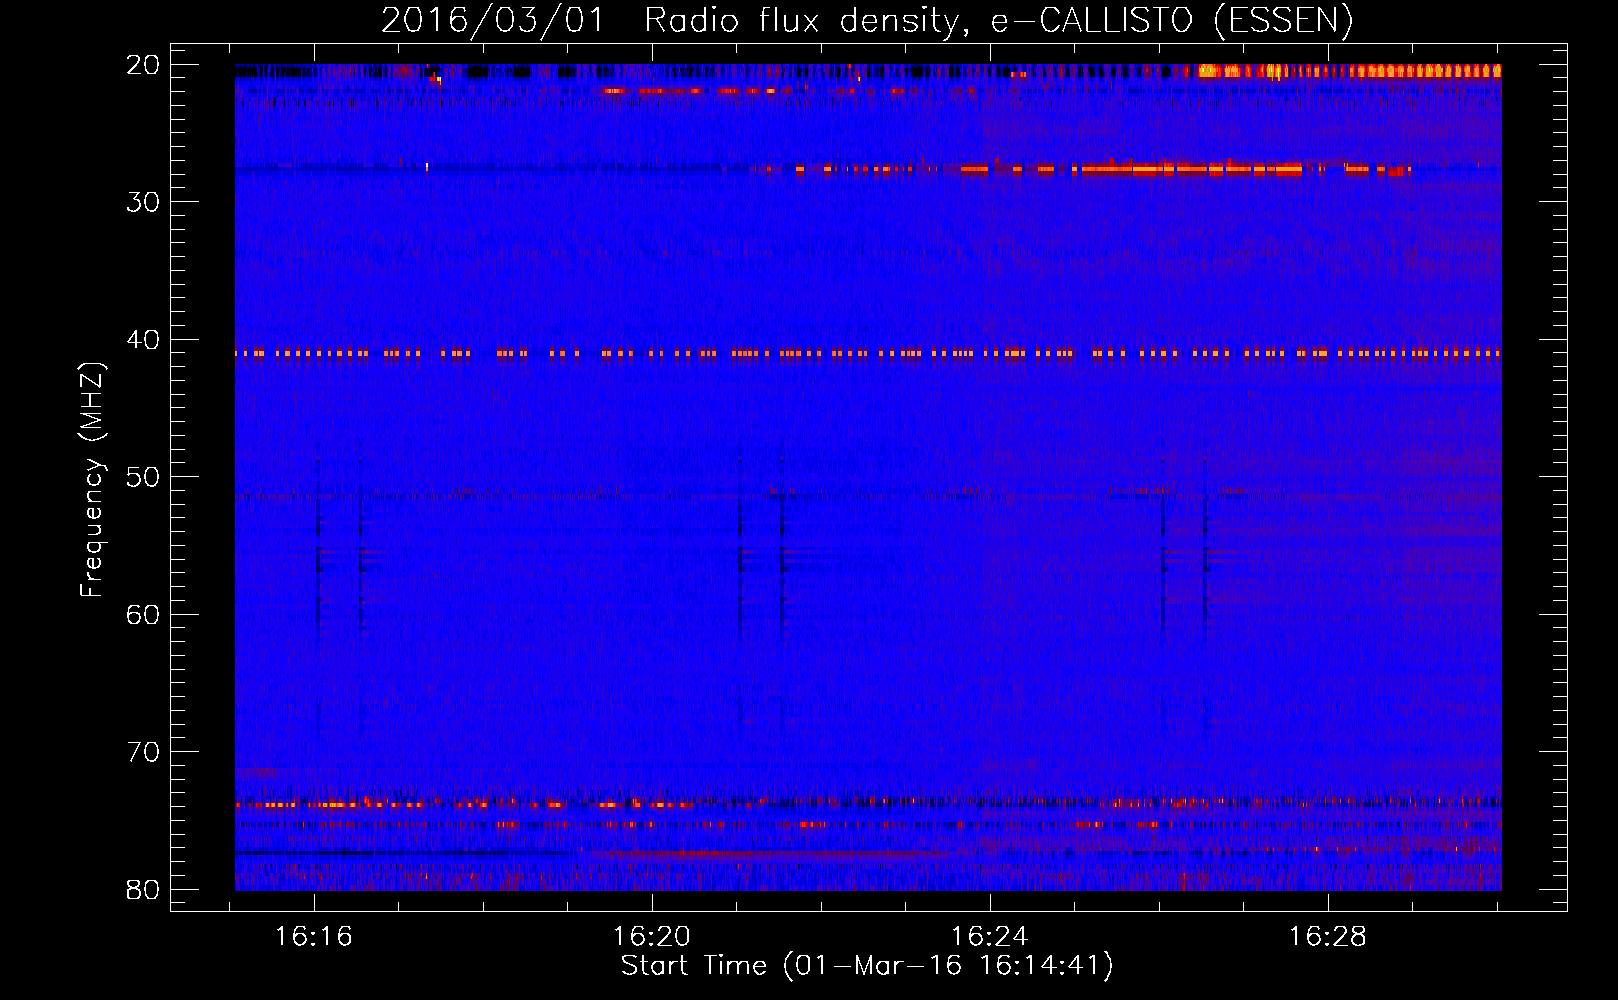Screen dimensions: 1618x1000
Task: Click the 'Start Time (01-Mar-16 16:14:41)' label
Action: pyautogui.click(x=867, y=966)
